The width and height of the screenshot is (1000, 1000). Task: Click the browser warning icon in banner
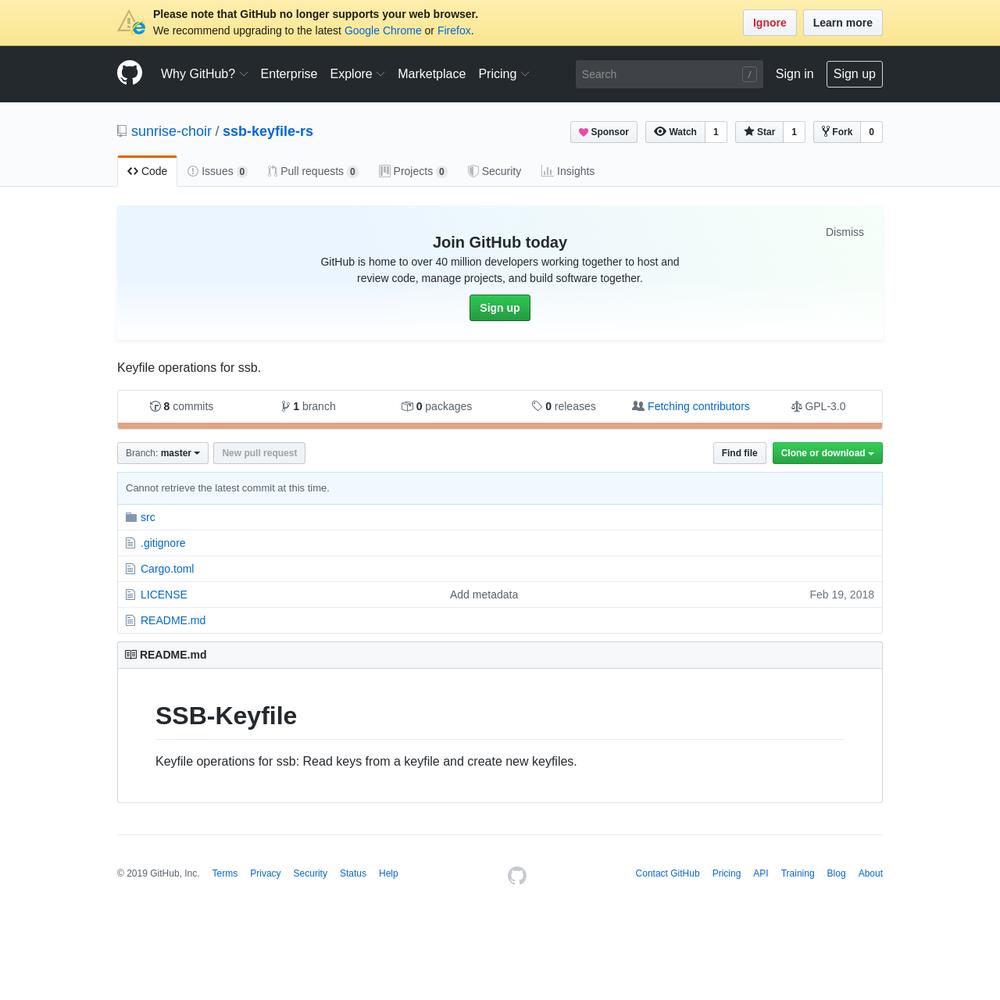(131, 22)
